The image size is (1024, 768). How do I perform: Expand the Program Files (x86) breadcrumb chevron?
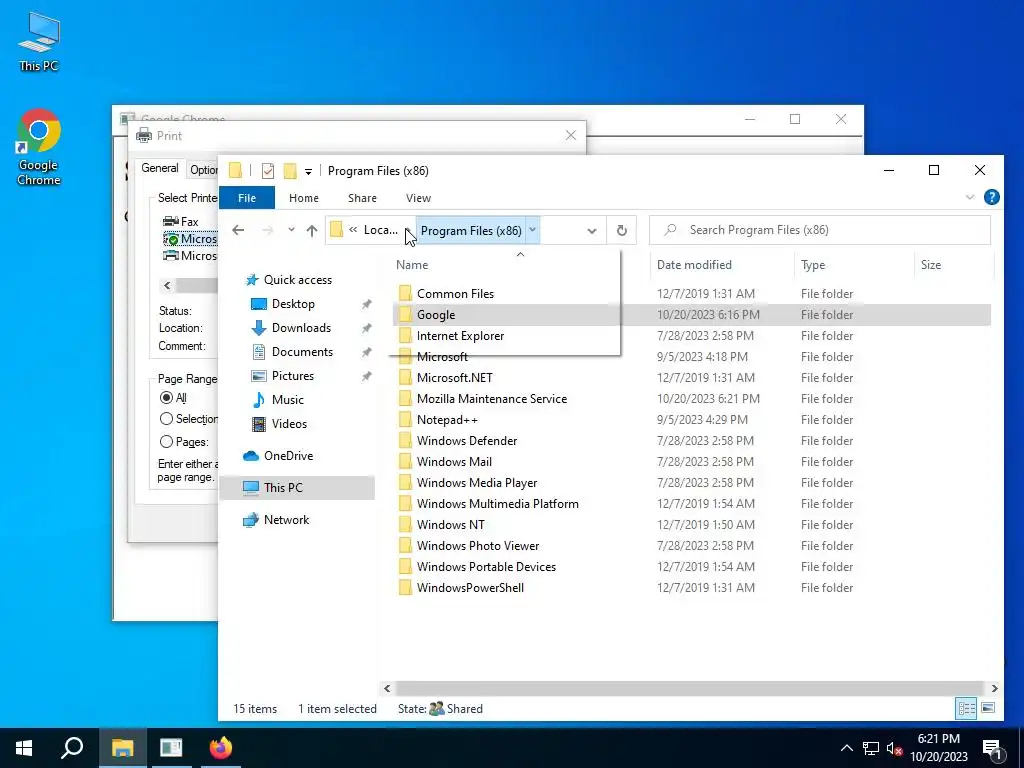(x=532, y=230)
